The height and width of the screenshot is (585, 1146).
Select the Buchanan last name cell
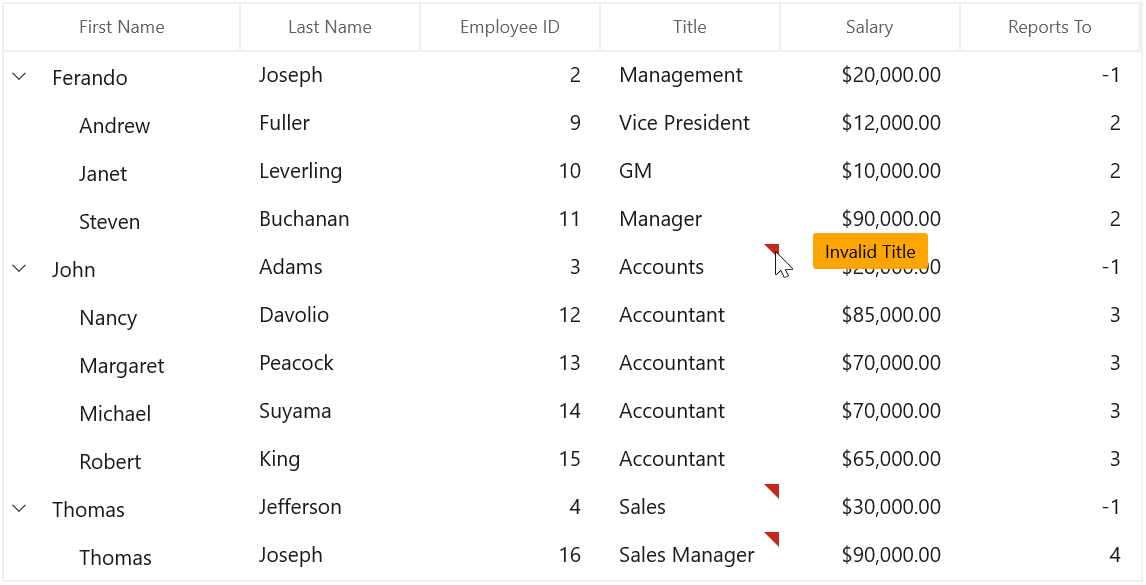pyautogui.click(x=330, y=219)
